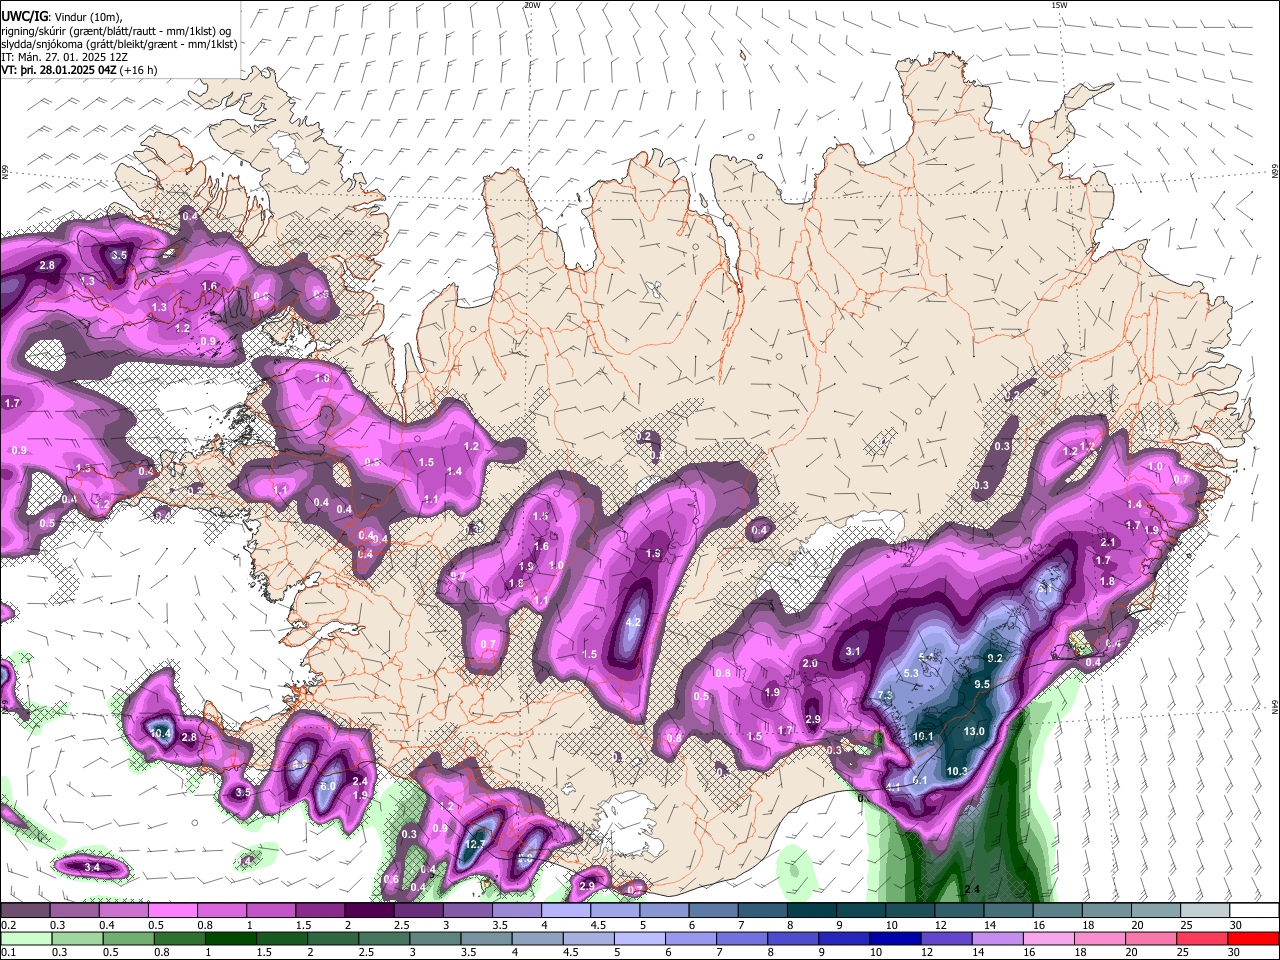The width and height of the screenshot is (1280, 960).
Task: Select upper legend swatch between 1 and 1.5
Action: coord(270,910)
